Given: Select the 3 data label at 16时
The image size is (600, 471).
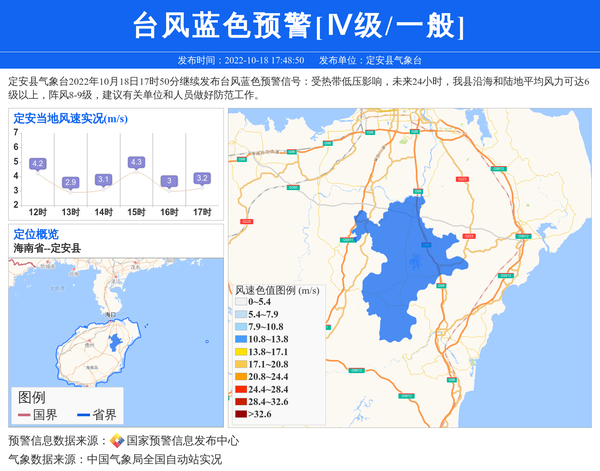Looking at the screenshot, I should pyautogui.click(x=169, y=181).
